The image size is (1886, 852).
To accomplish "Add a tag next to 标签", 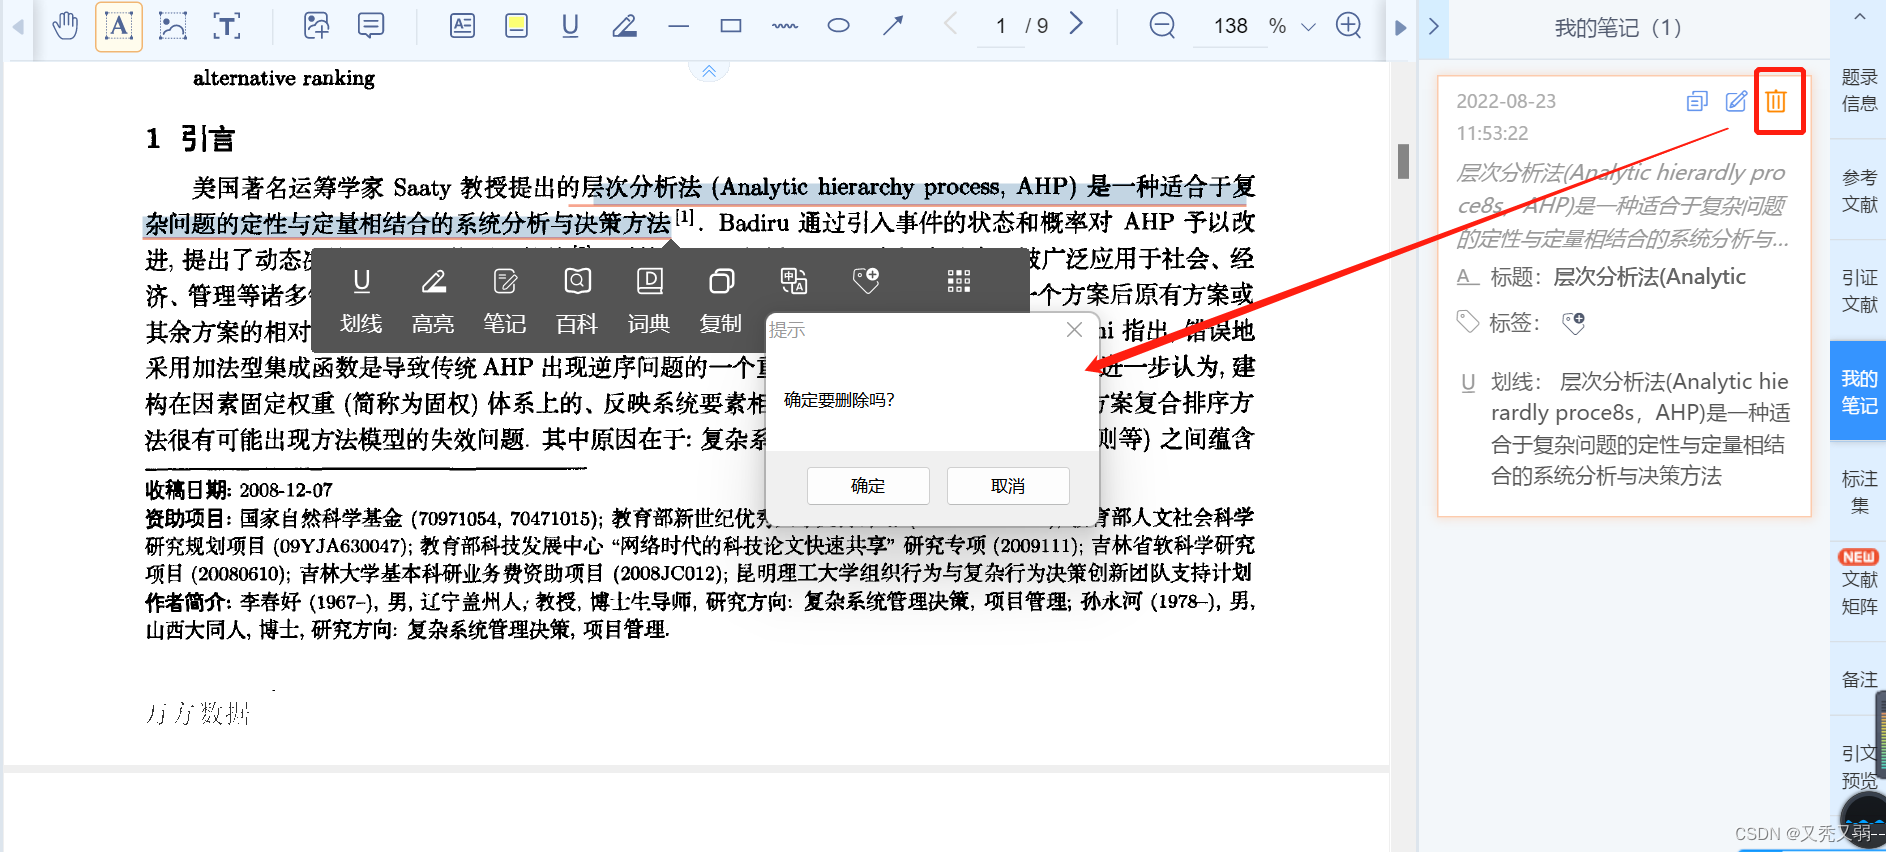I will 1574,322.
